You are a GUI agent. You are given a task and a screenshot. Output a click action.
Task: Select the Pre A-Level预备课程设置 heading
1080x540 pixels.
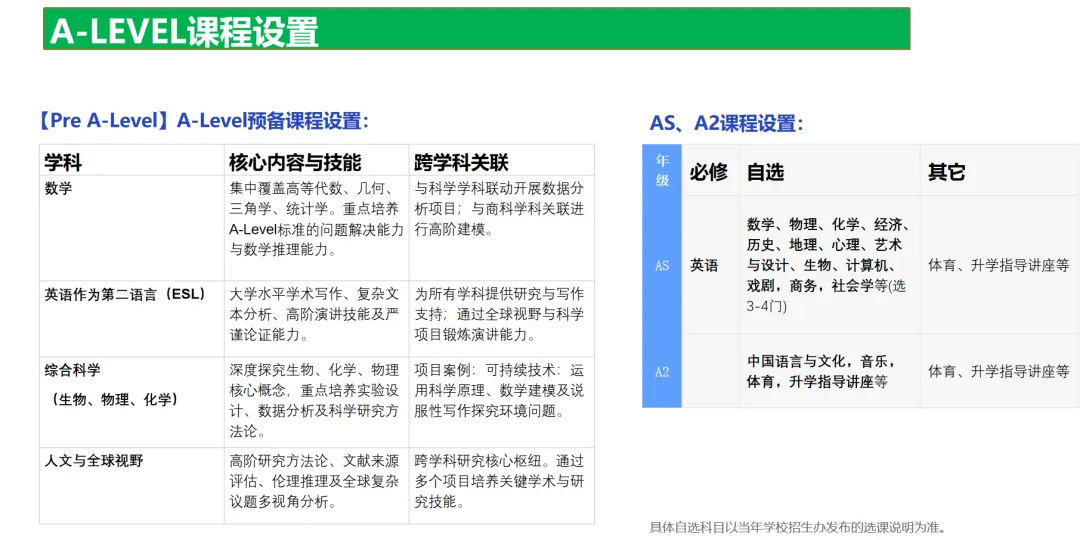click(203, 121)
